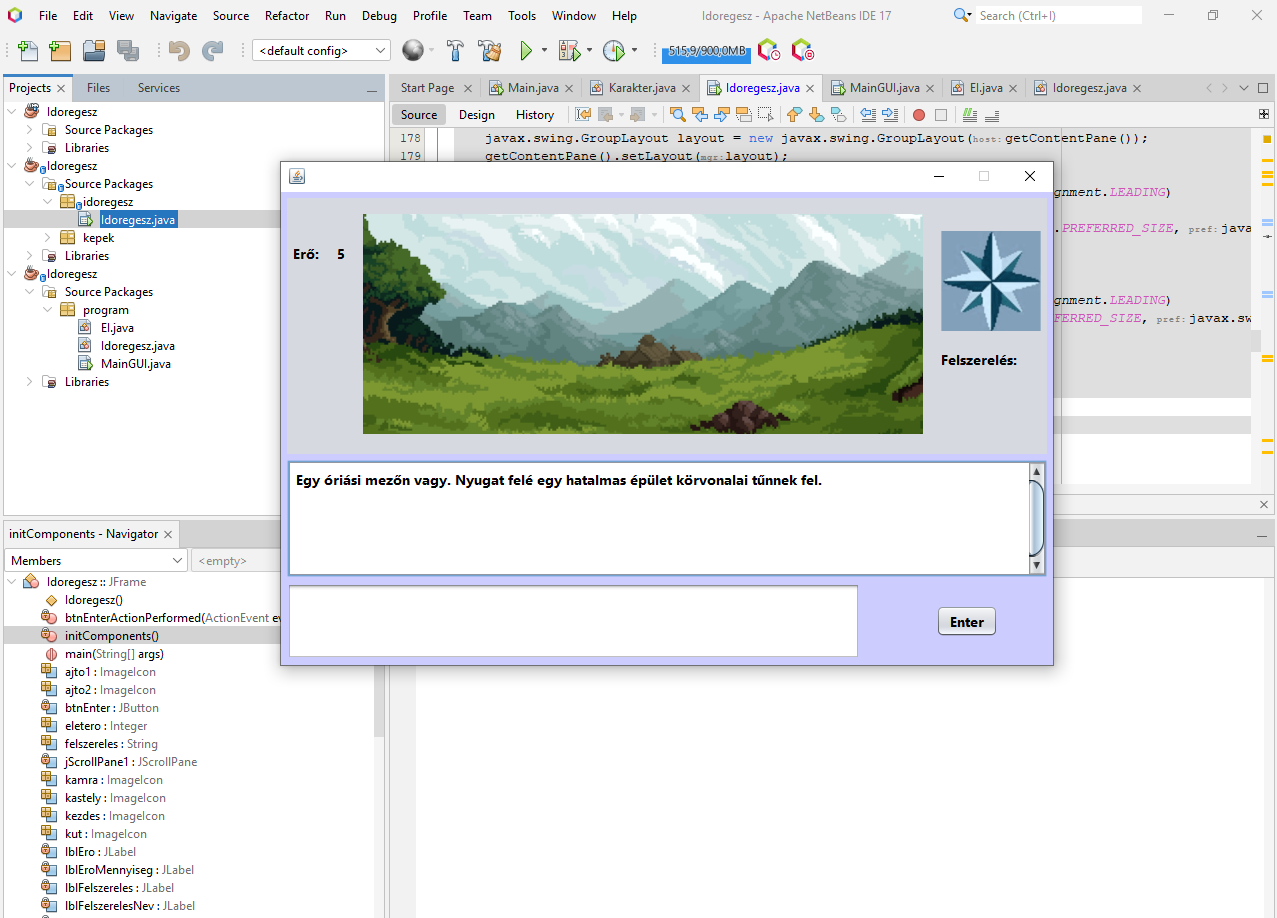Click the Uncomment icon in editor toolbar
The image size is (1277, 918).
pyautogui.click(x=992, y=115)
